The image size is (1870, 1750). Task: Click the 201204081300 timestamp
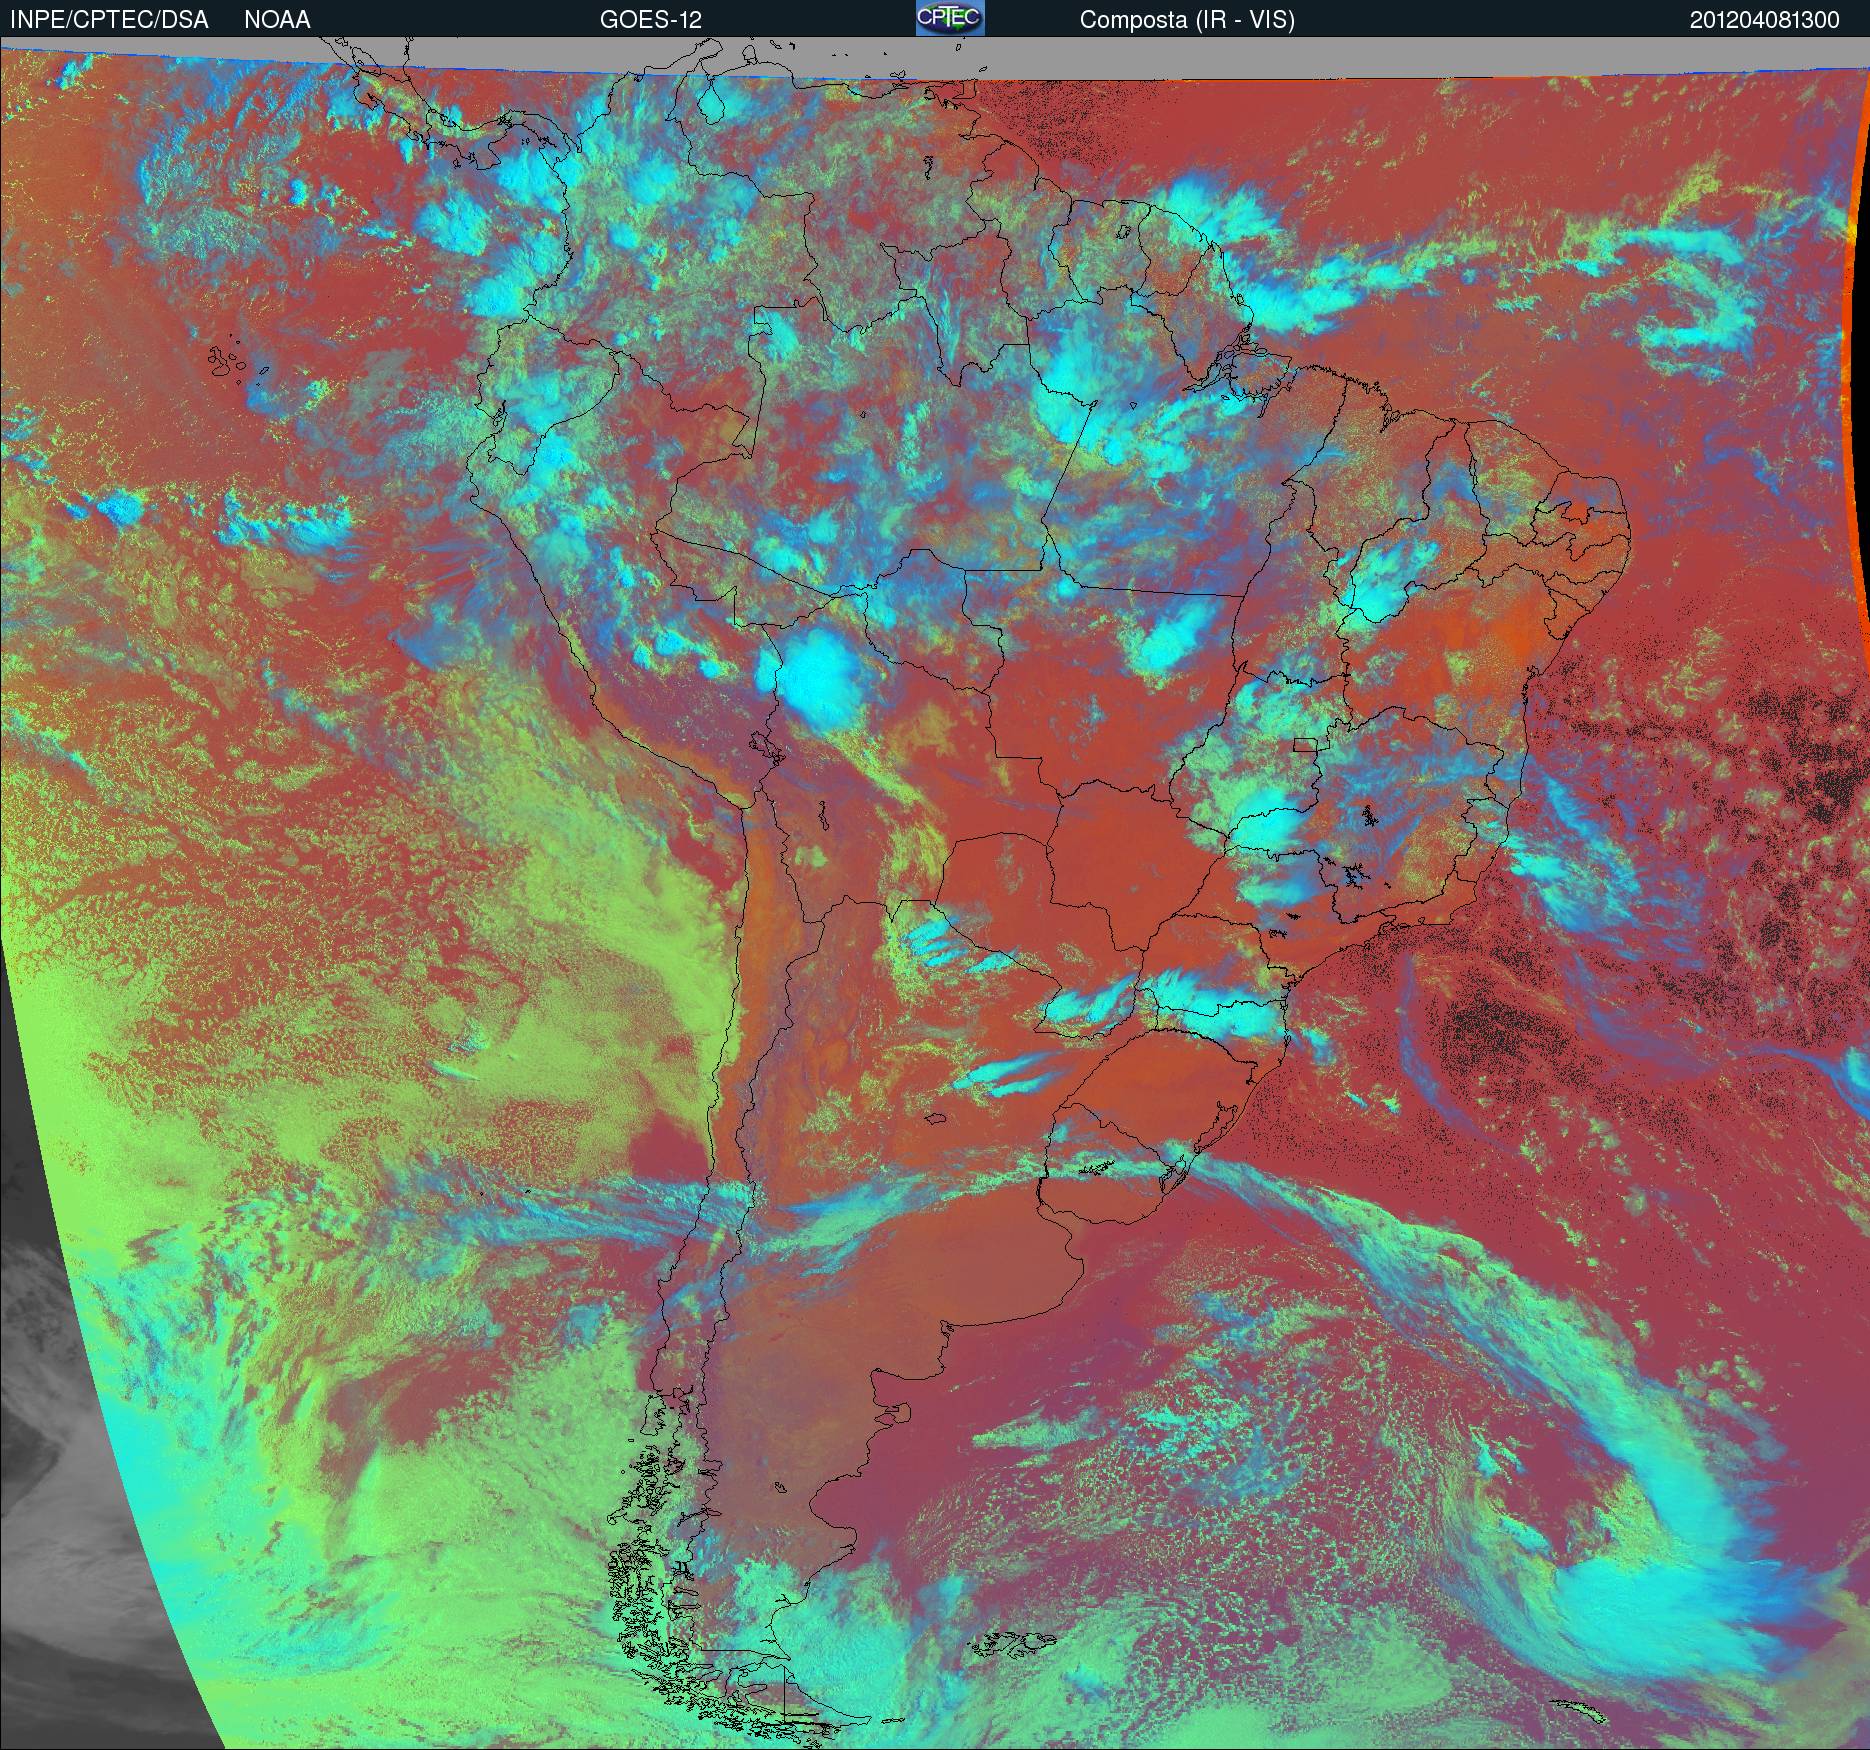pos(1764,20)
